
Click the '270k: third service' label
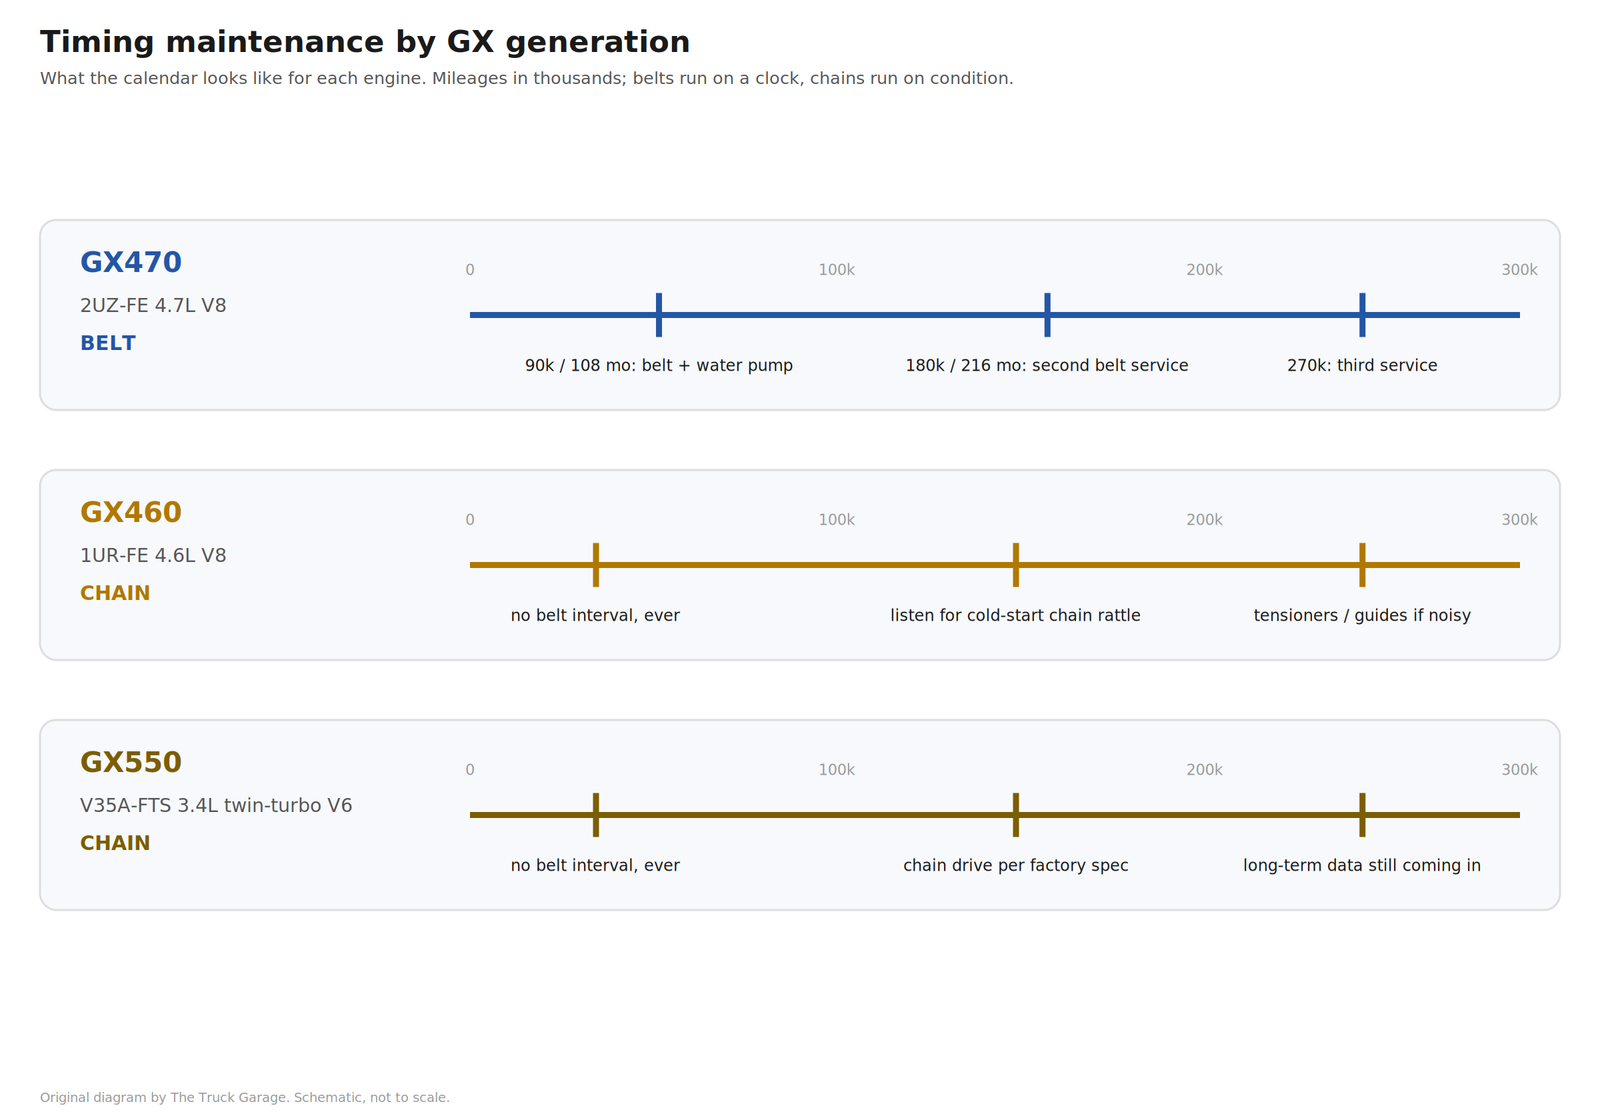coord(1362,366)
